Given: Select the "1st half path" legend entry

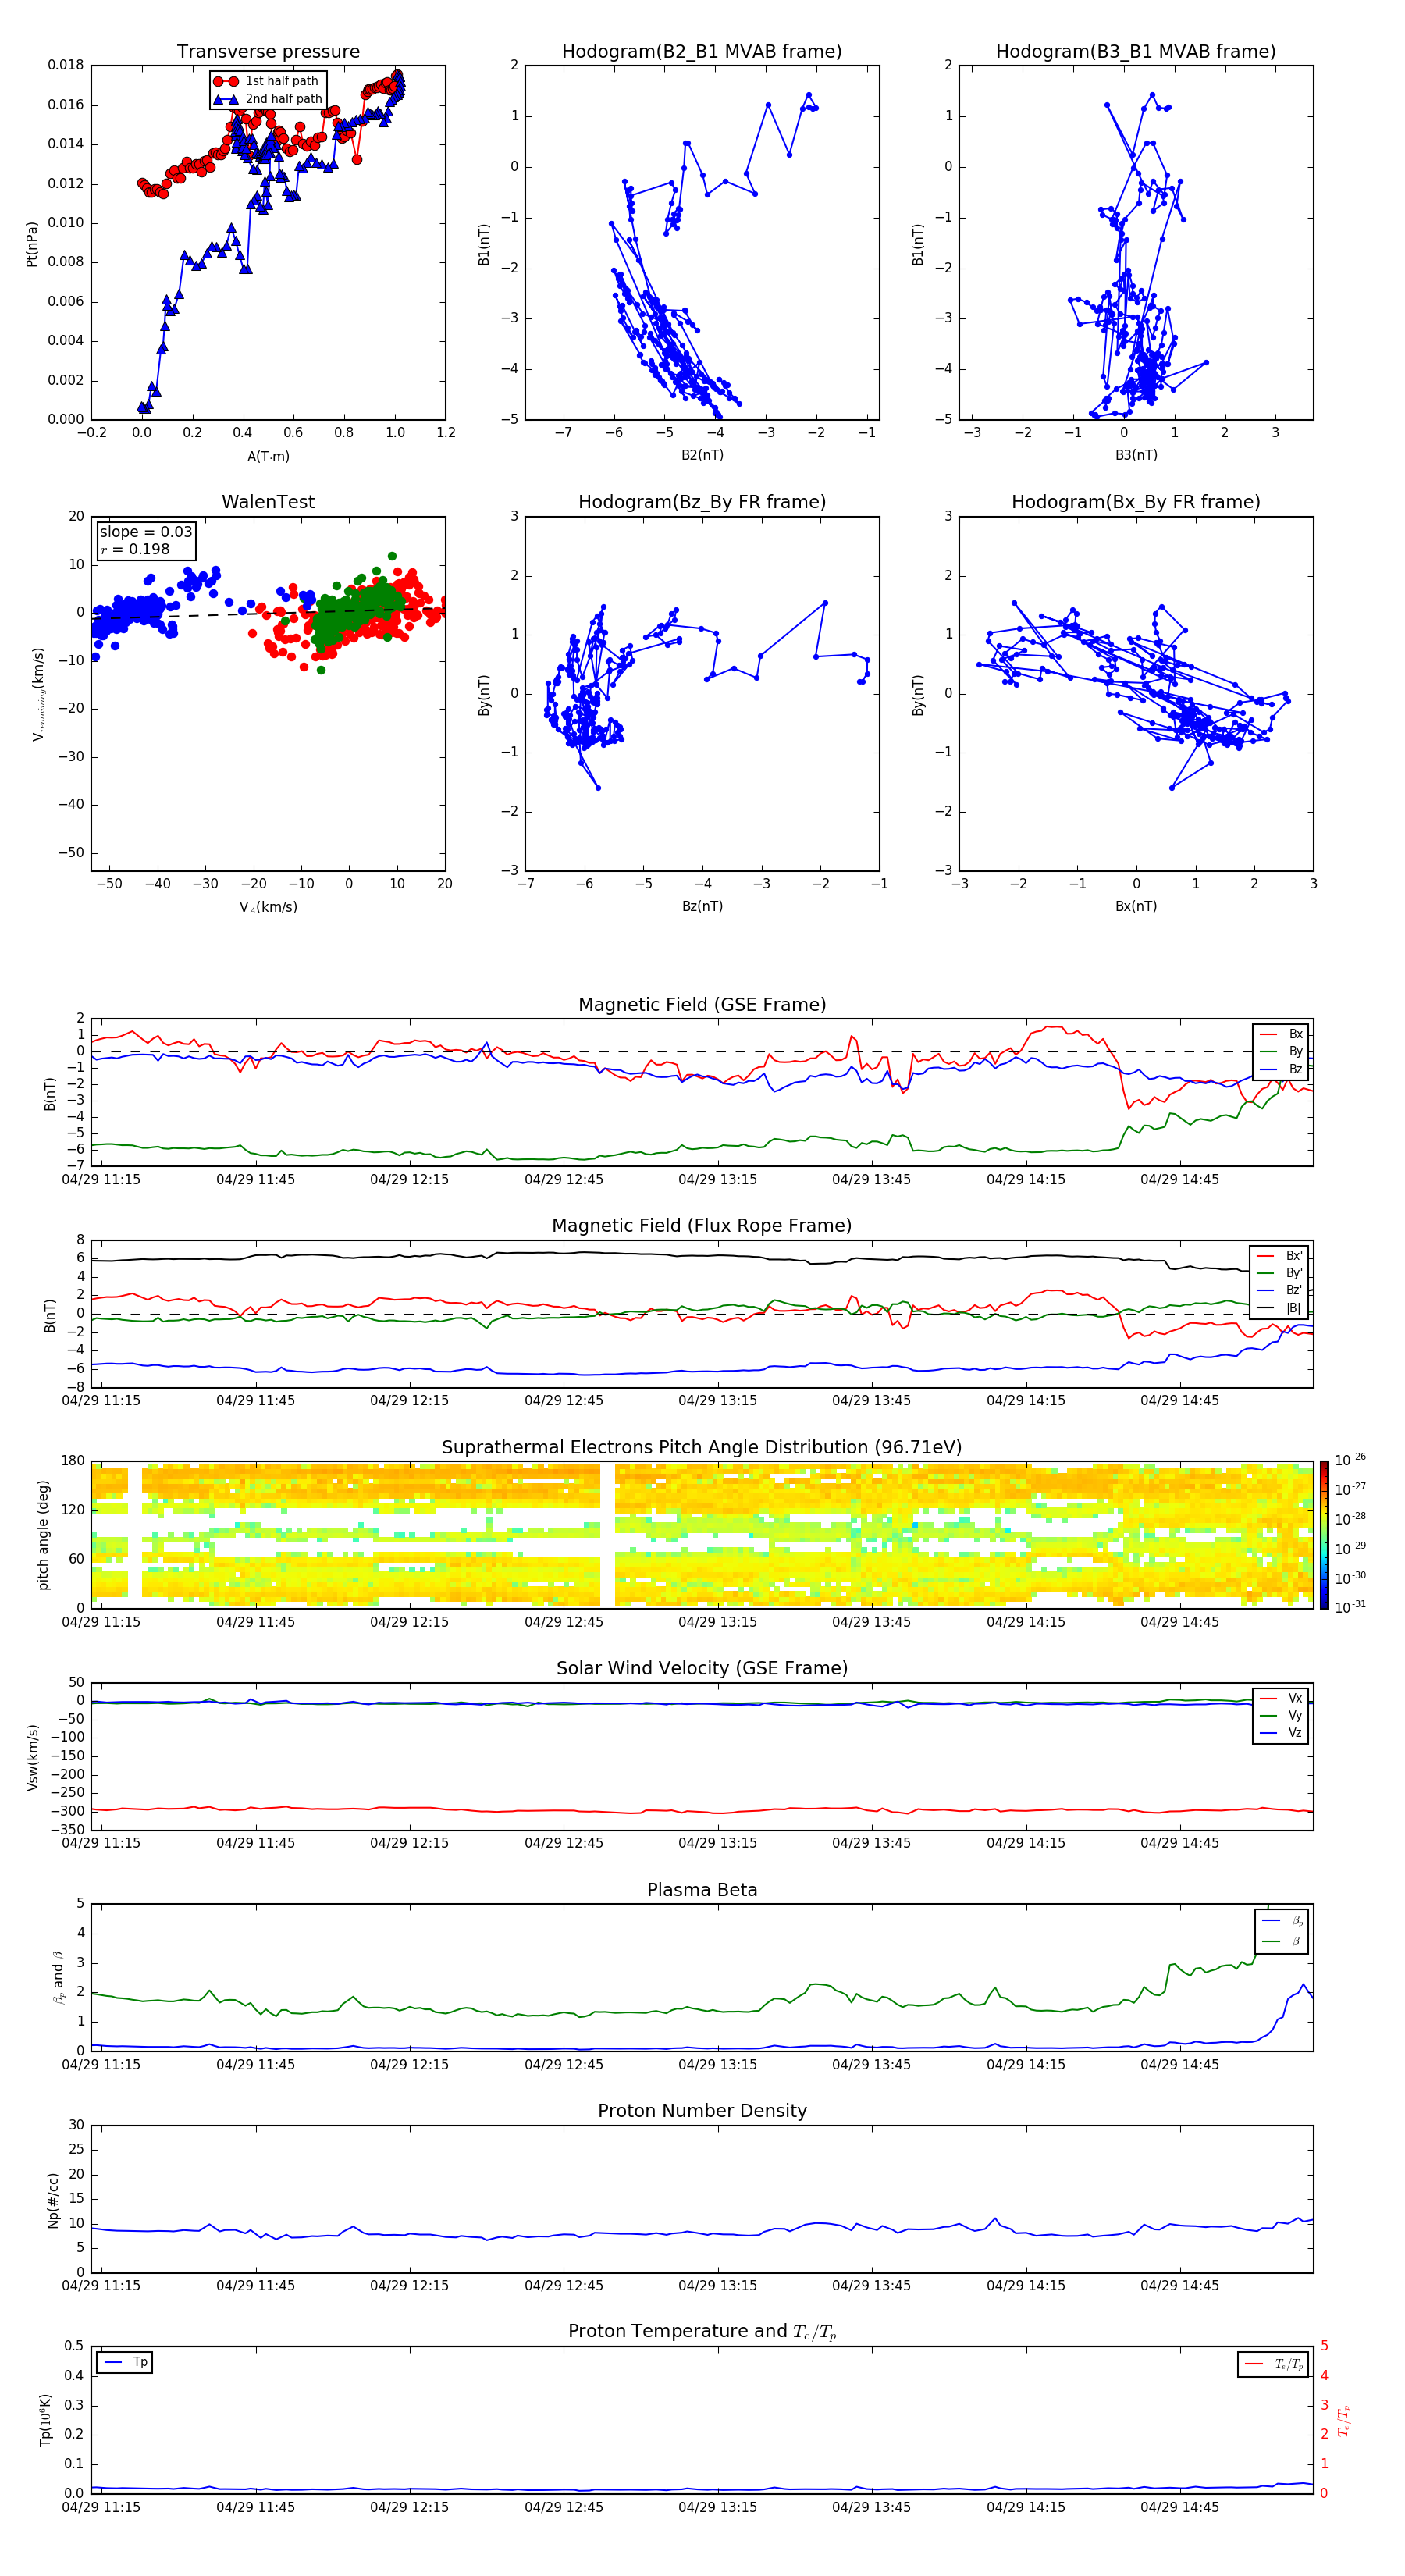Looking at the screenshot, I should pyautogui.click(x=267, y=81).
